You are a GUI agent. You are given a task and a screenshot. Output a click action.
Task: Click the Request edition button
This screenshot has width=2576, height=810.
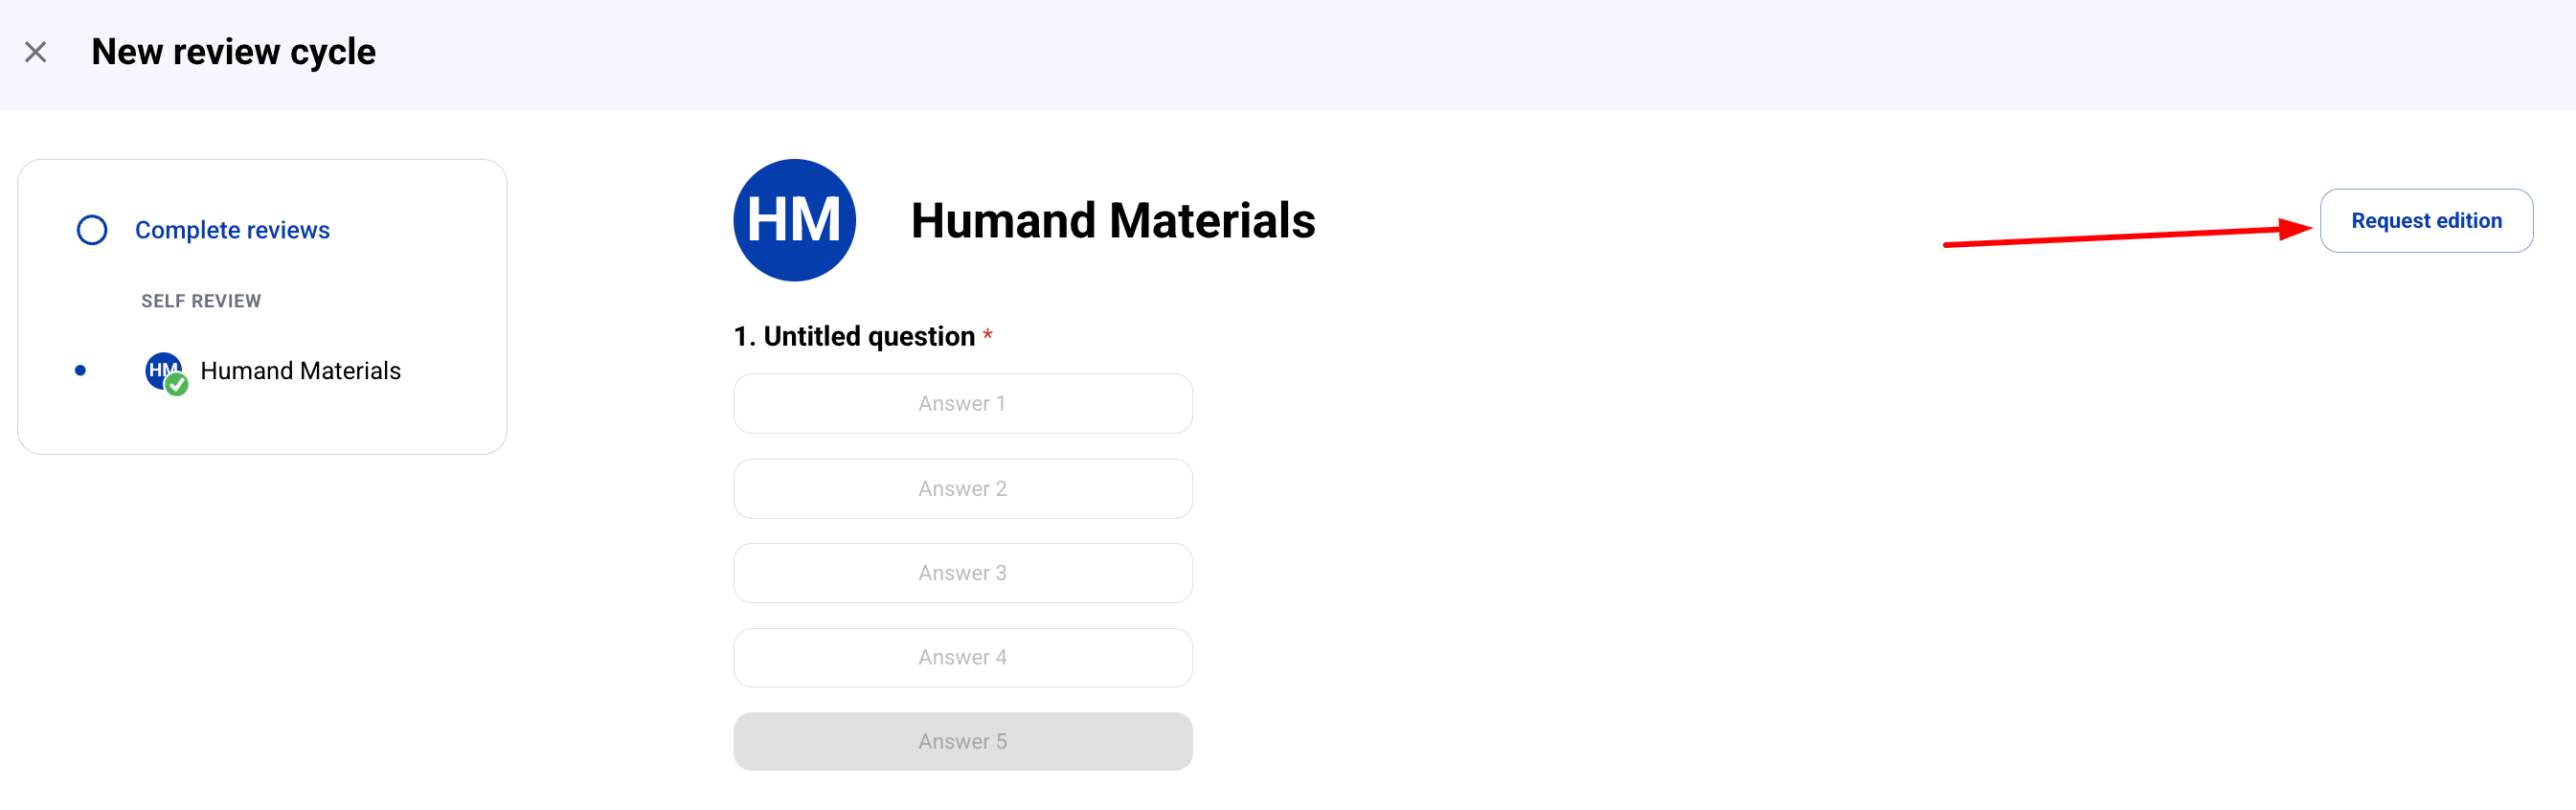click(2426, 221)
